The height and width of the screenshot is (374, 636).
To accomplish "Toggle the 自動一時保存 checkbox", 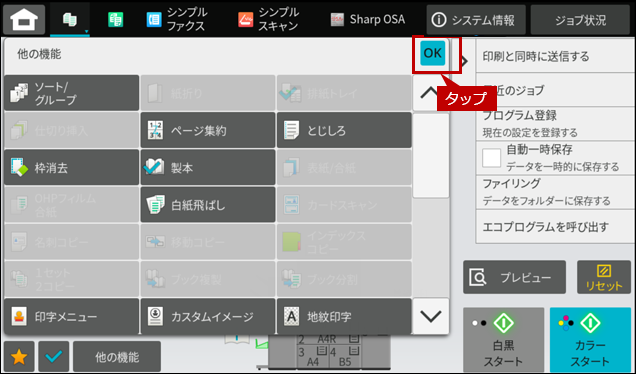I will [x=492, y=158].
